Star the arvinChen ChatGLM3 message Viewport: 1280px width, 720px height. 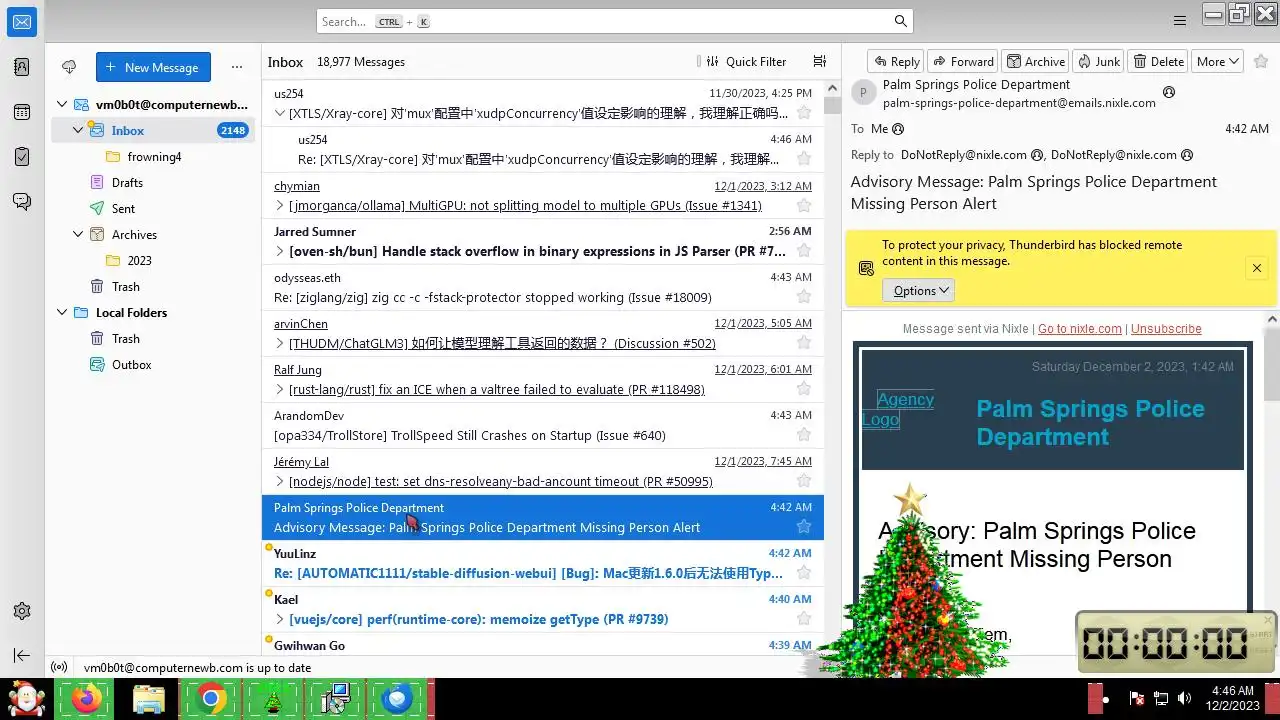coord(803,343)
